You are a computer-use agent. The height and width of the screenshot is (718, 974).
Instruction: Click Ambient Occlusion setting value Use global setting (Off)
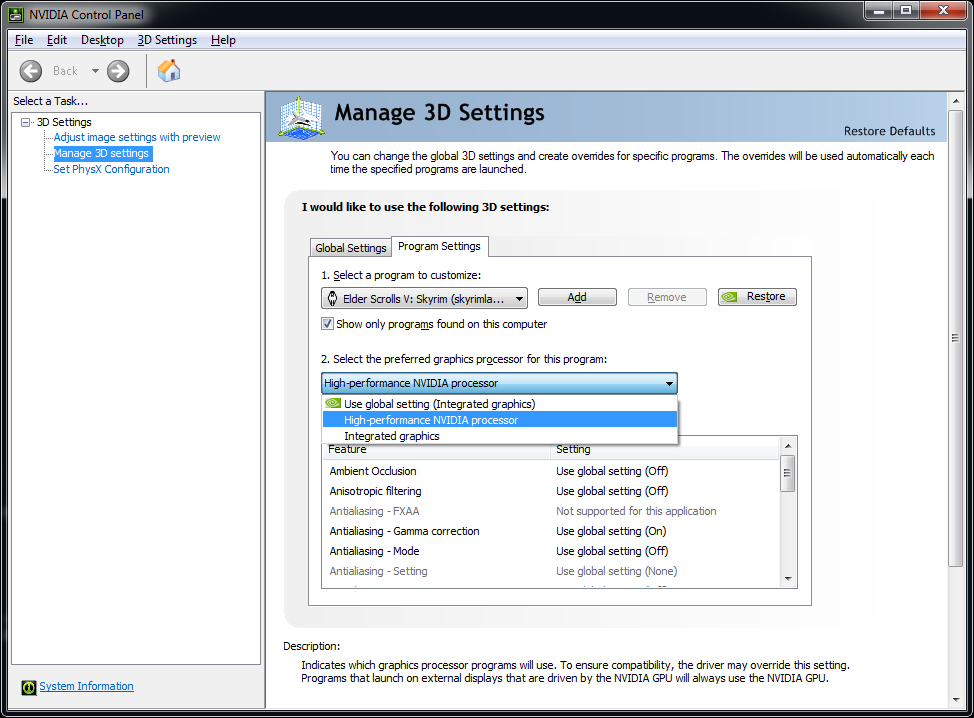(612, 471)
